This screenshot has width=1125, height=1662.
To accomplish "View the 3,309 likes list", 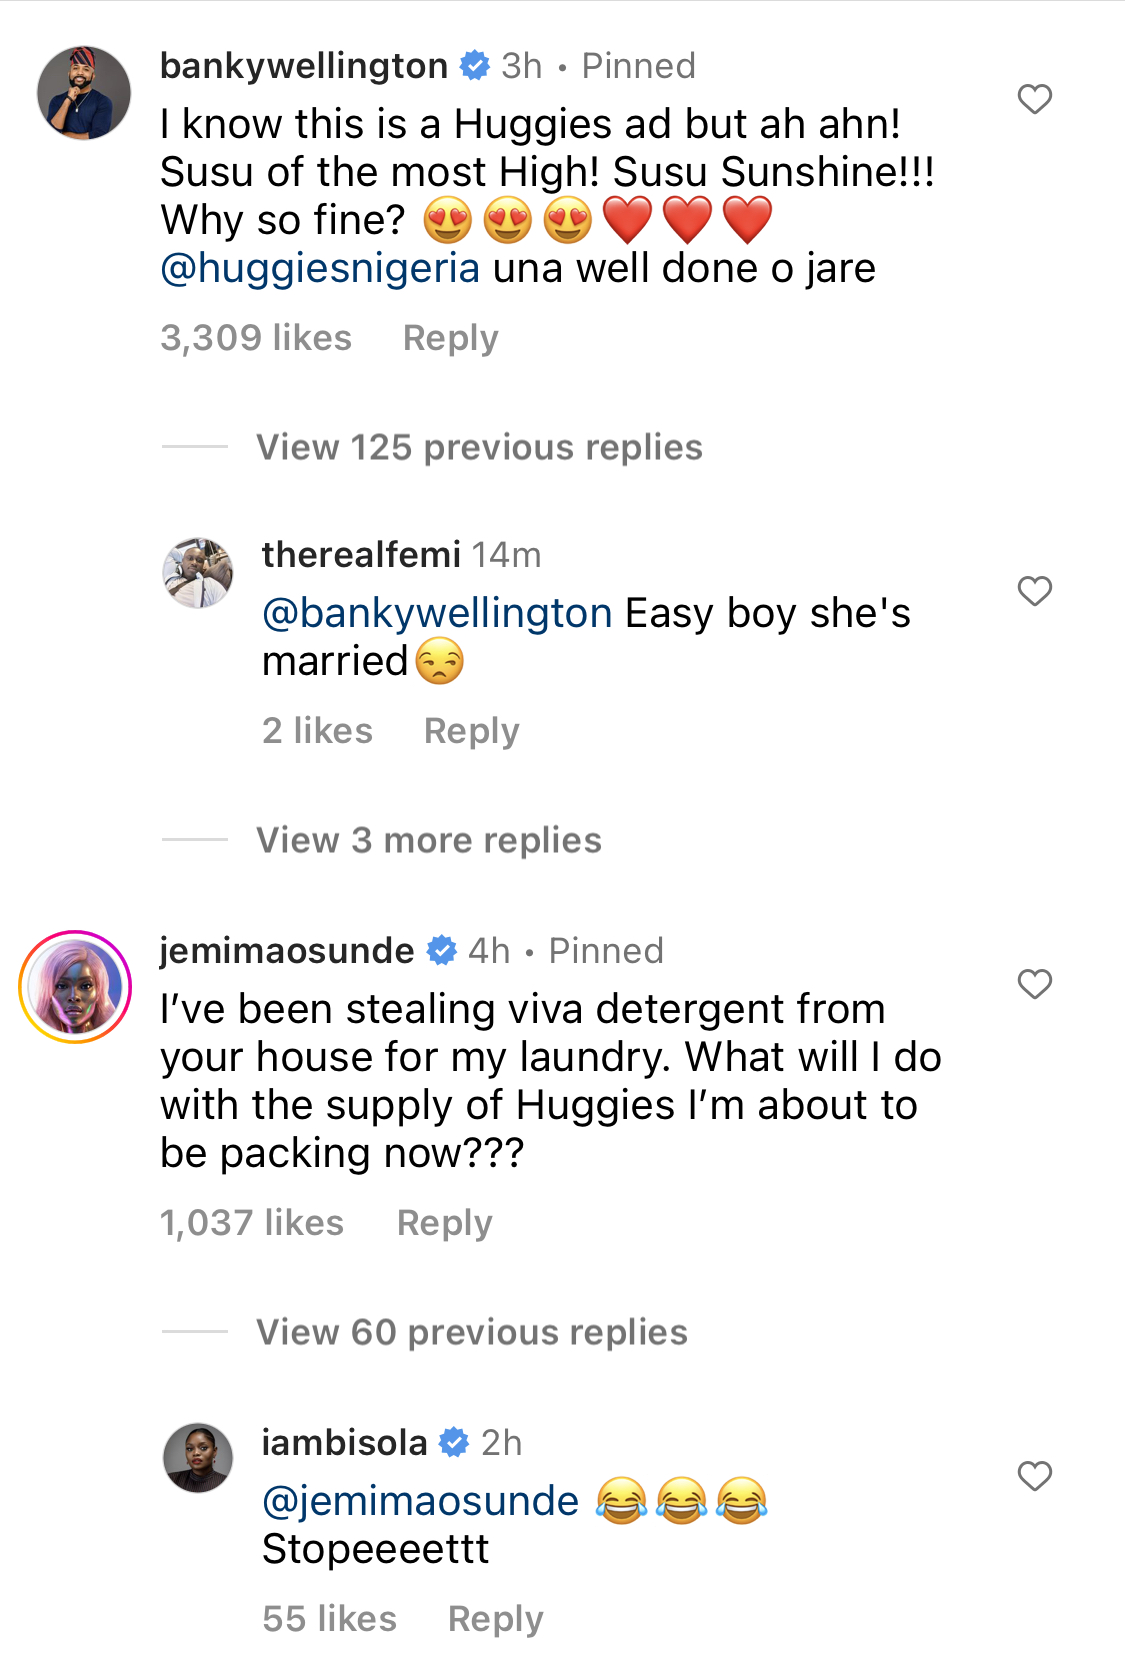I will pyautogui.click(x=256, y=338).
